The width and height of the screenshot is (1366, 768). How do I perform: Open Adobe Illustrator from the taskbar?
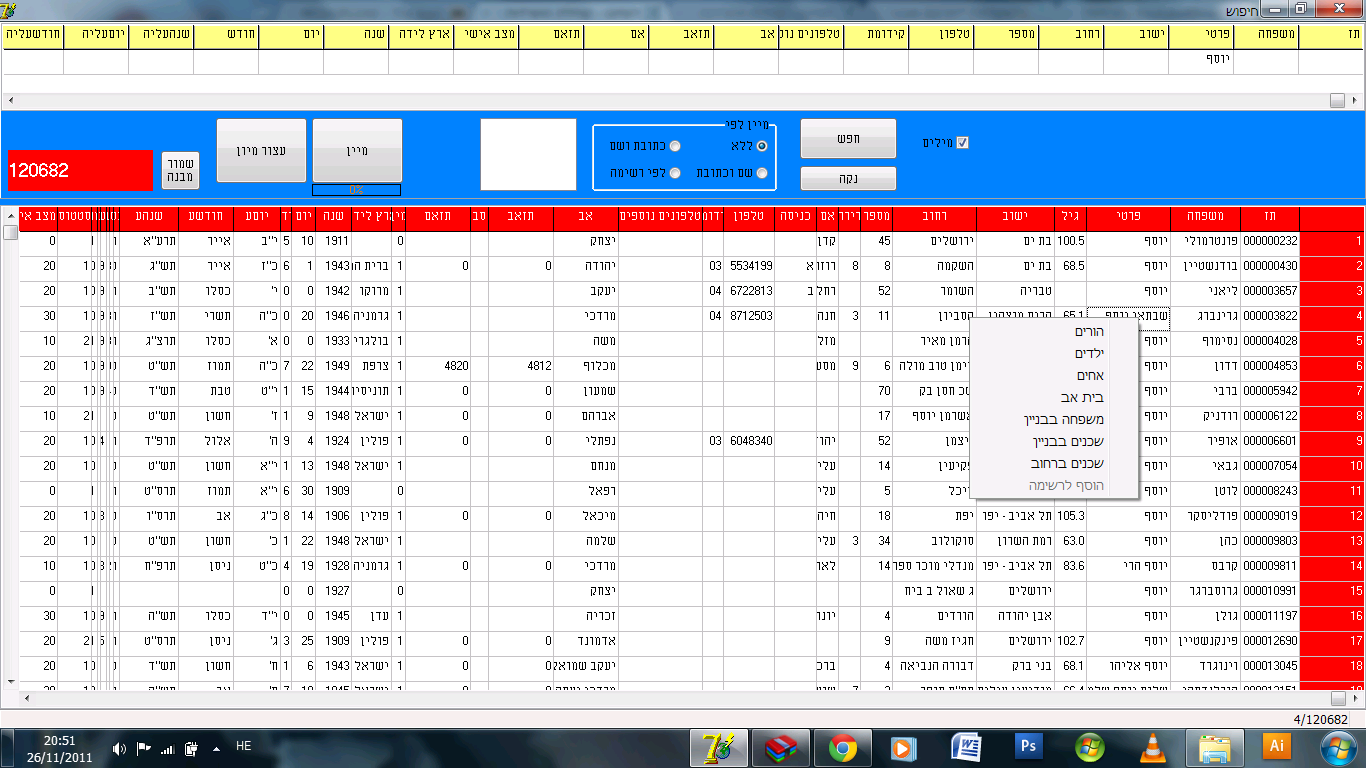[x=1275, y=747]
